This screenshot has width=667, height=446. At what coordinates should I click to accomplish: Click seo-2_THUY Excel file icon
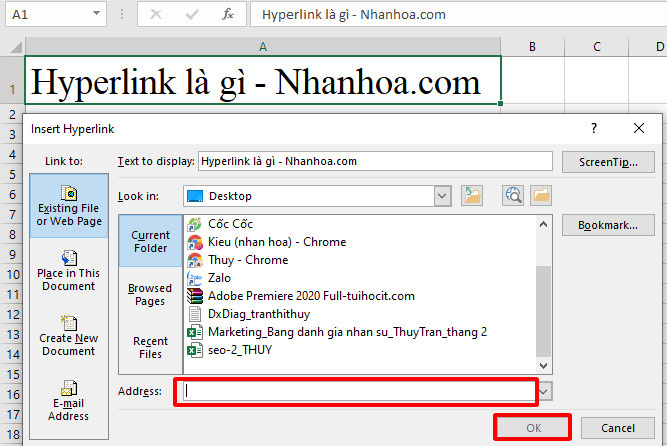coord(195,350)
